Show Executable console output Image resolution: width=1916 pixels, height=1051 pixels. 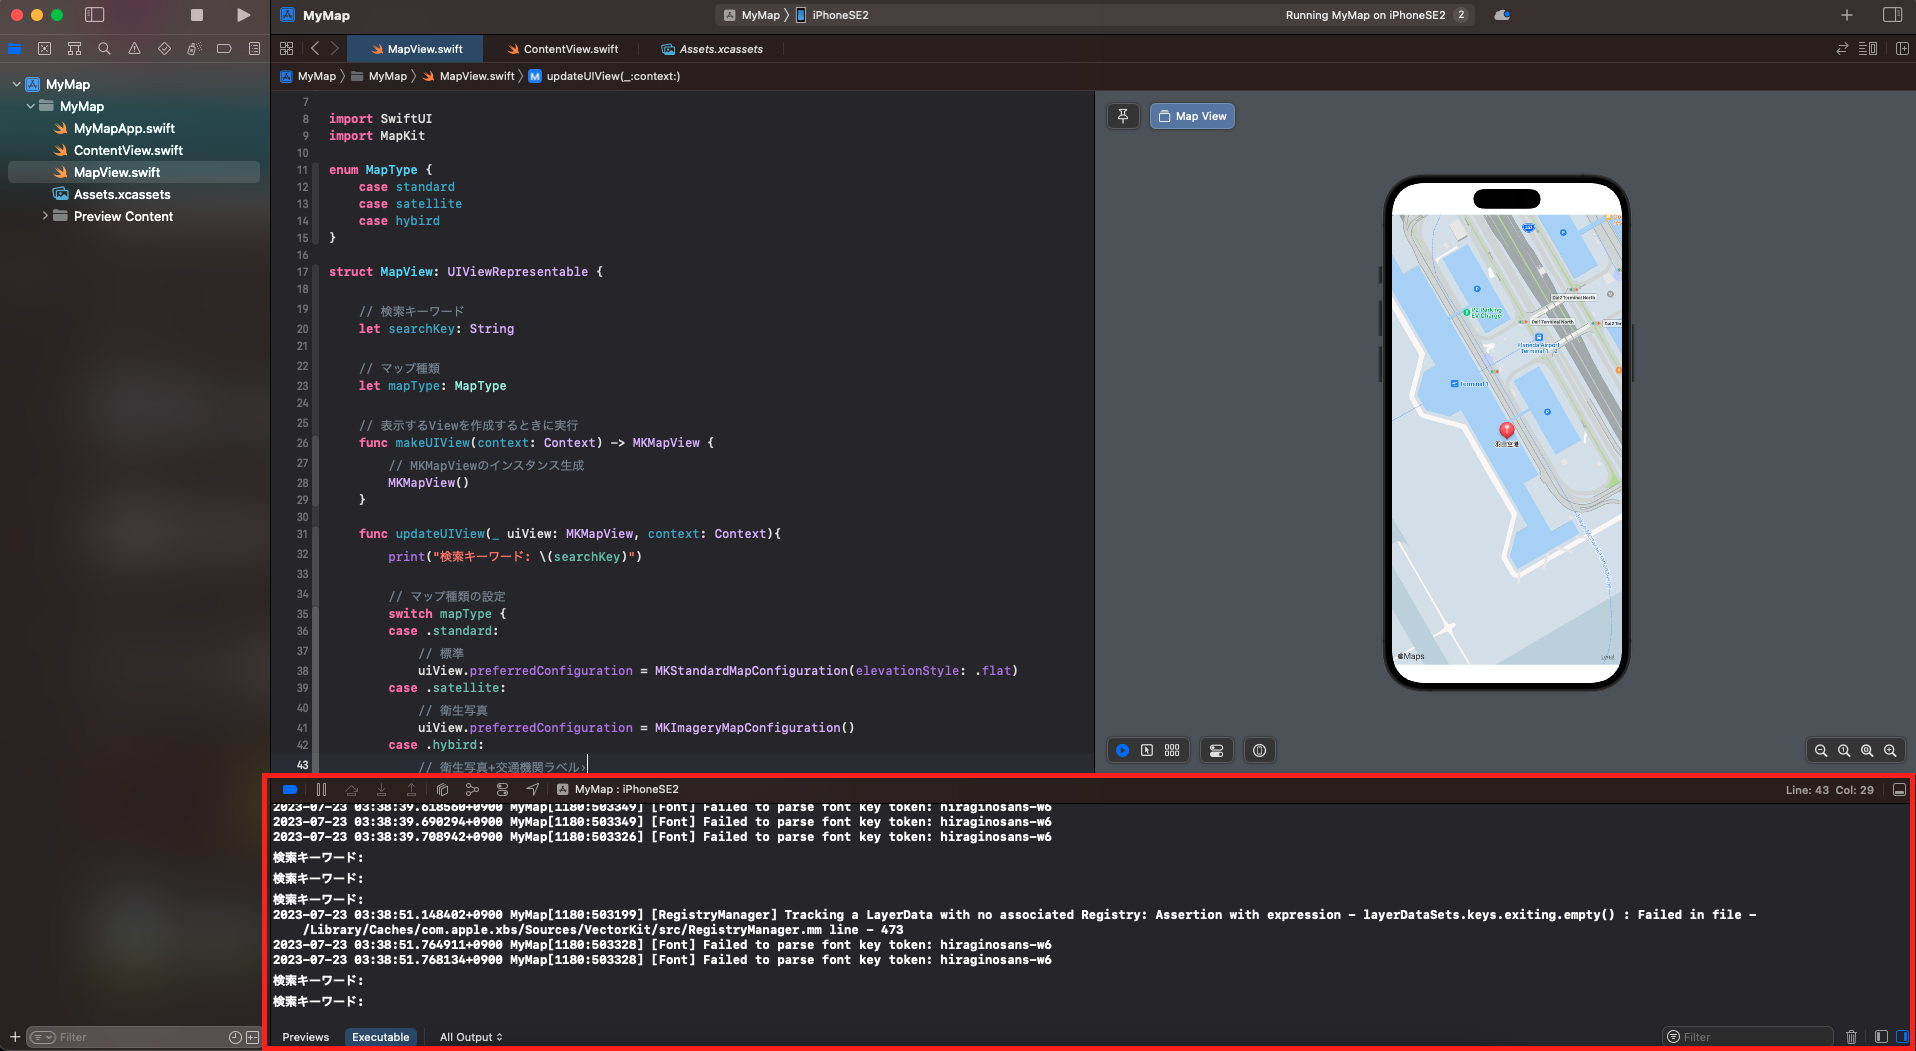(380, 1037)
